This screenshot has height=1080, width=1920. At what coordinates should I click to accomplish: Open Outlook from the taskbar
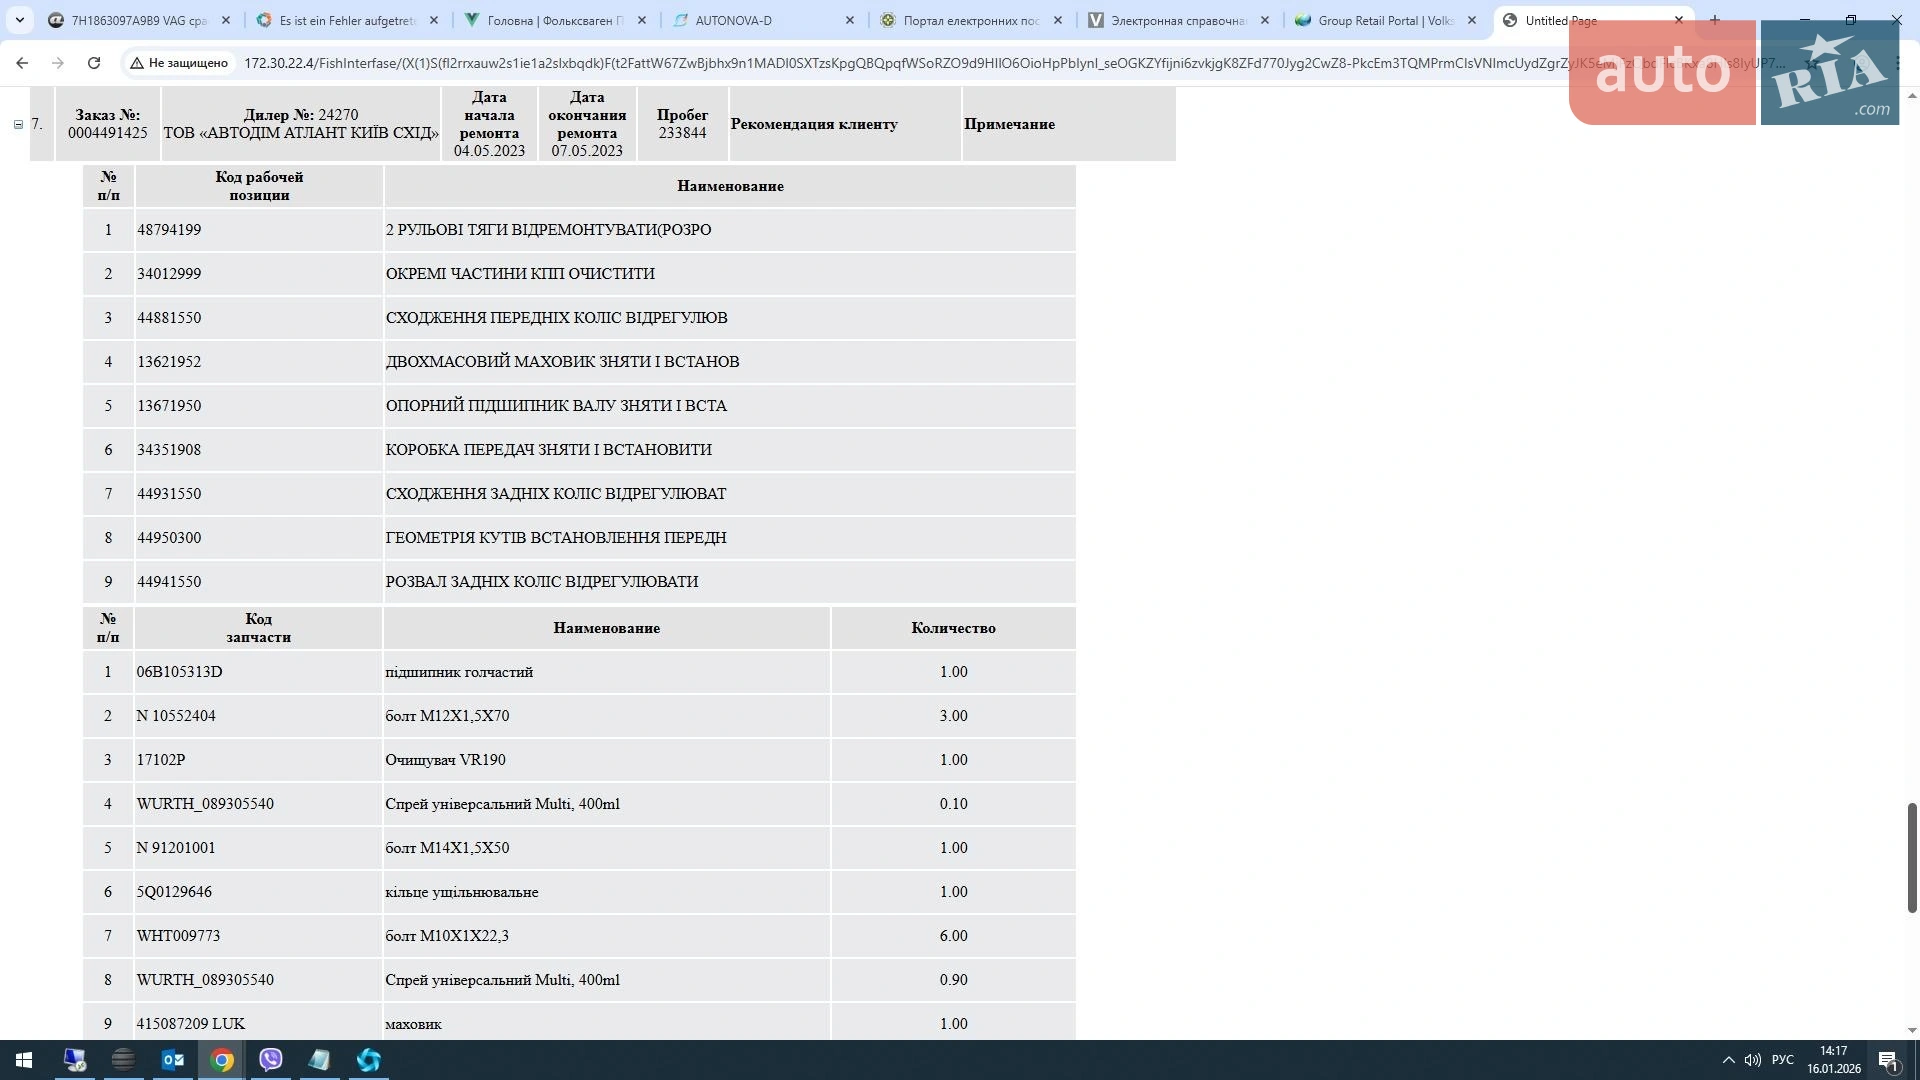pos(172,1060)
